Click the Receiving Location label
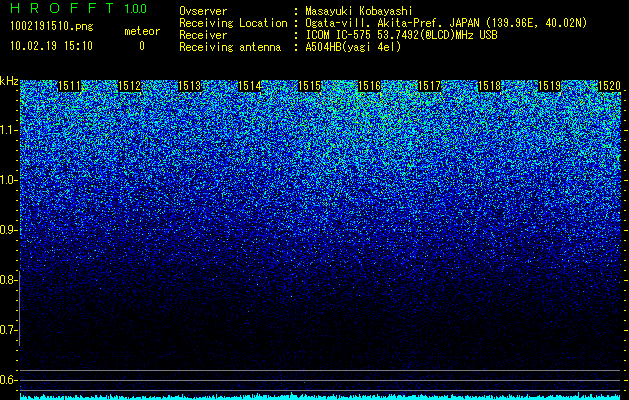 (x=233, y=23)
